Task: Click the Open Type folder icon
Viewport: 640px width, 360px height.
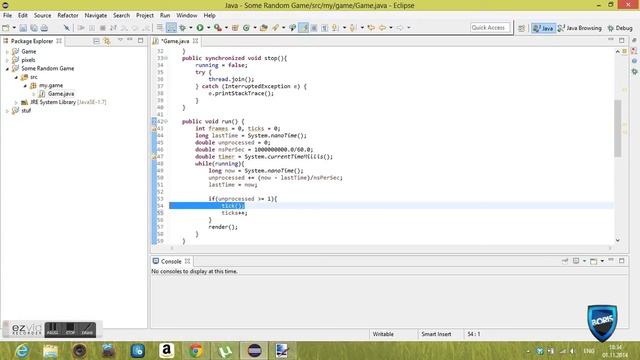Action: tap(264, 28)
